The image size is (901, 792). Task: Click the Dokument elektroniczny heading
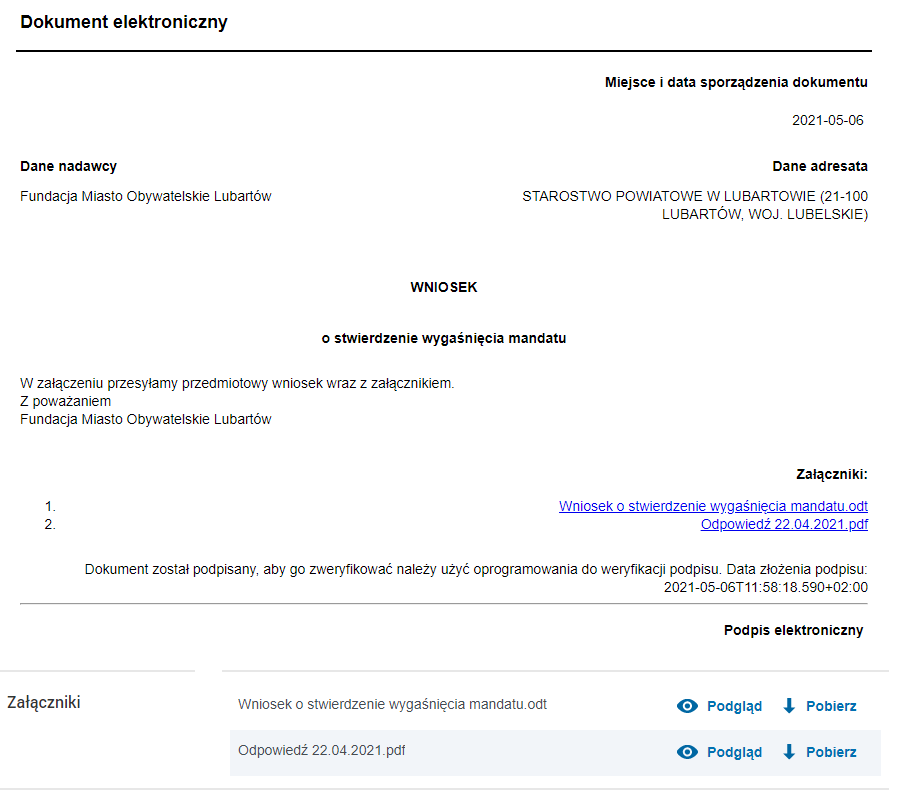tap(124, 22)
